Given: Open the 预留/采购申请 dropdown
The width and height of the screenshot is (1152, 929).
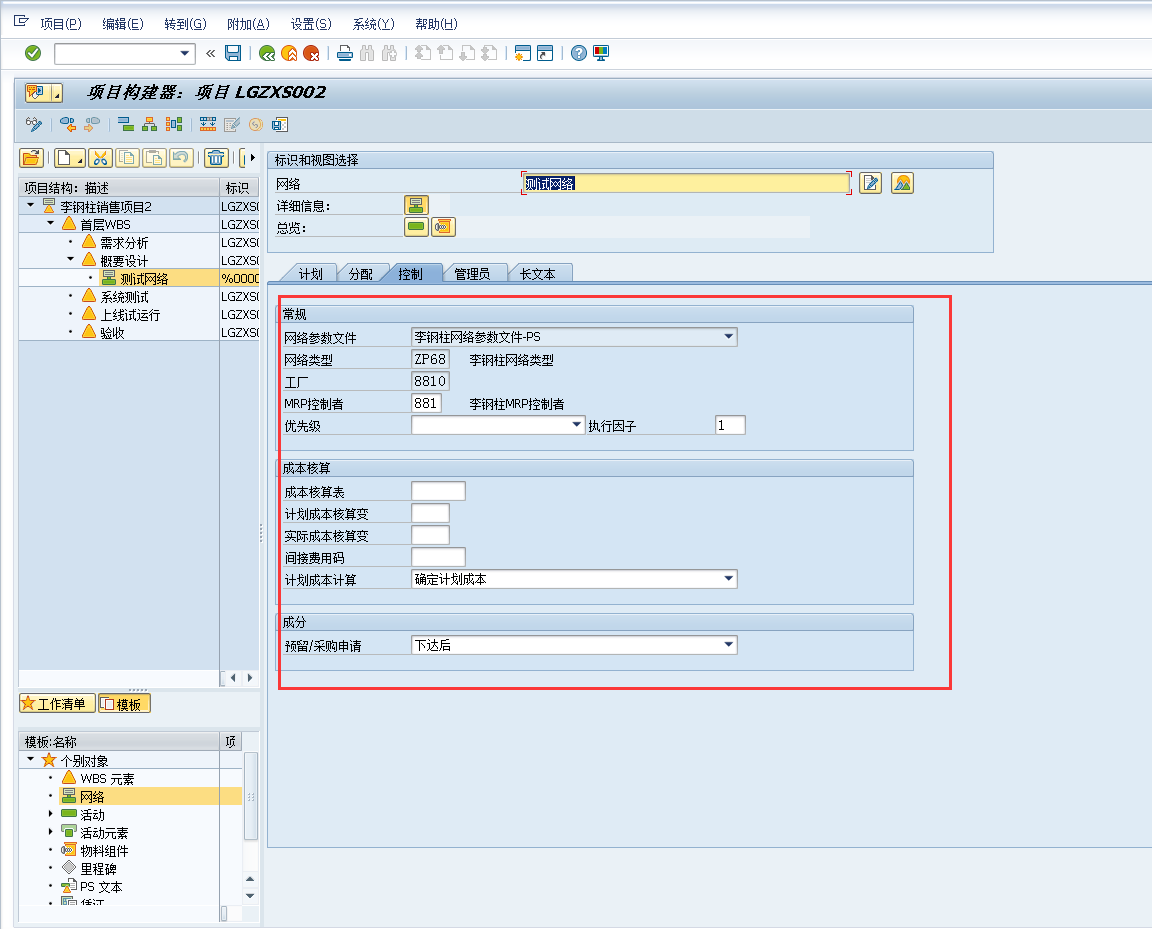Looking at the screenshot, I should pos(729,644).
